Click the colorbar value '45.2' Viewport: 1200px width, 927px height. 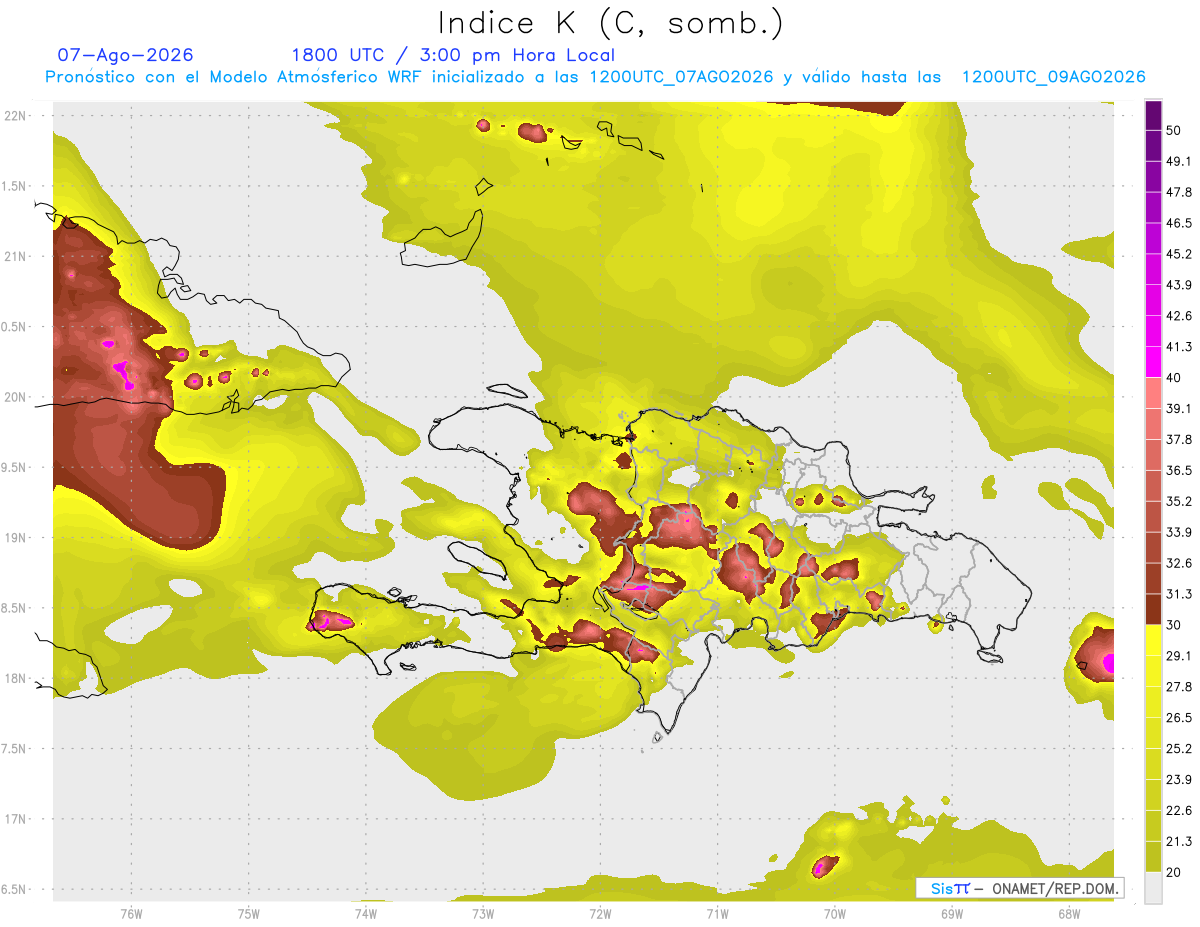pyautogui.click(x=1179, y=254)
